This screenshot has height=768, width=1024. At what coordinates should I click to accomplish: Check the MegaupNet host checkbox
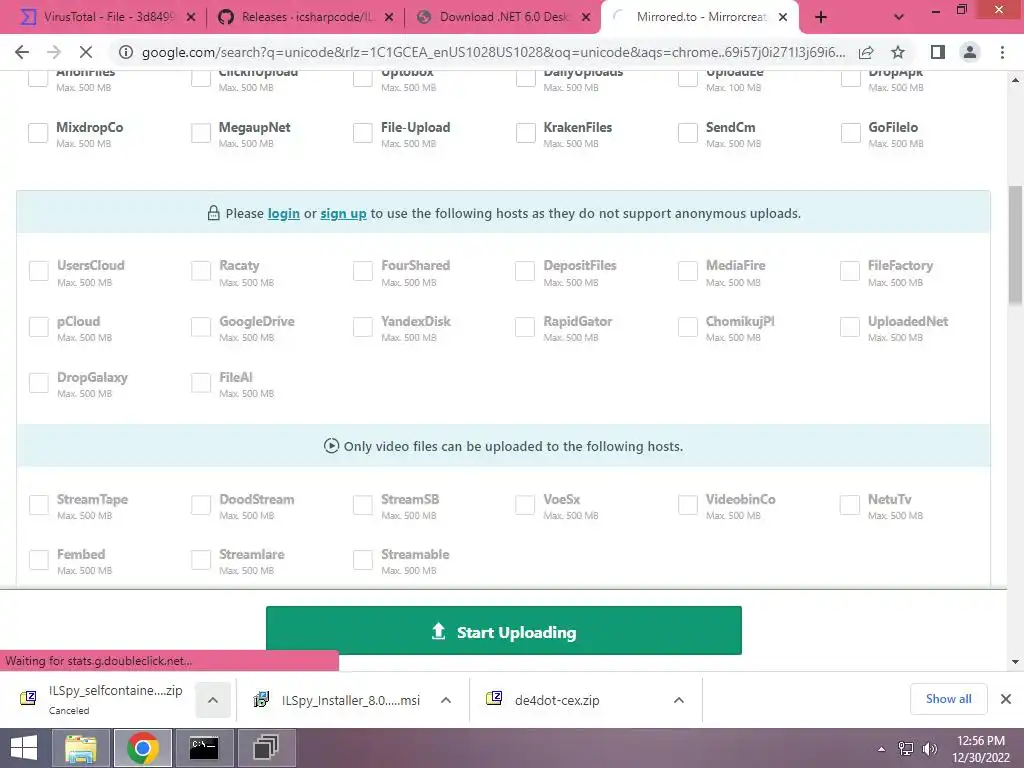click(200, 133)
